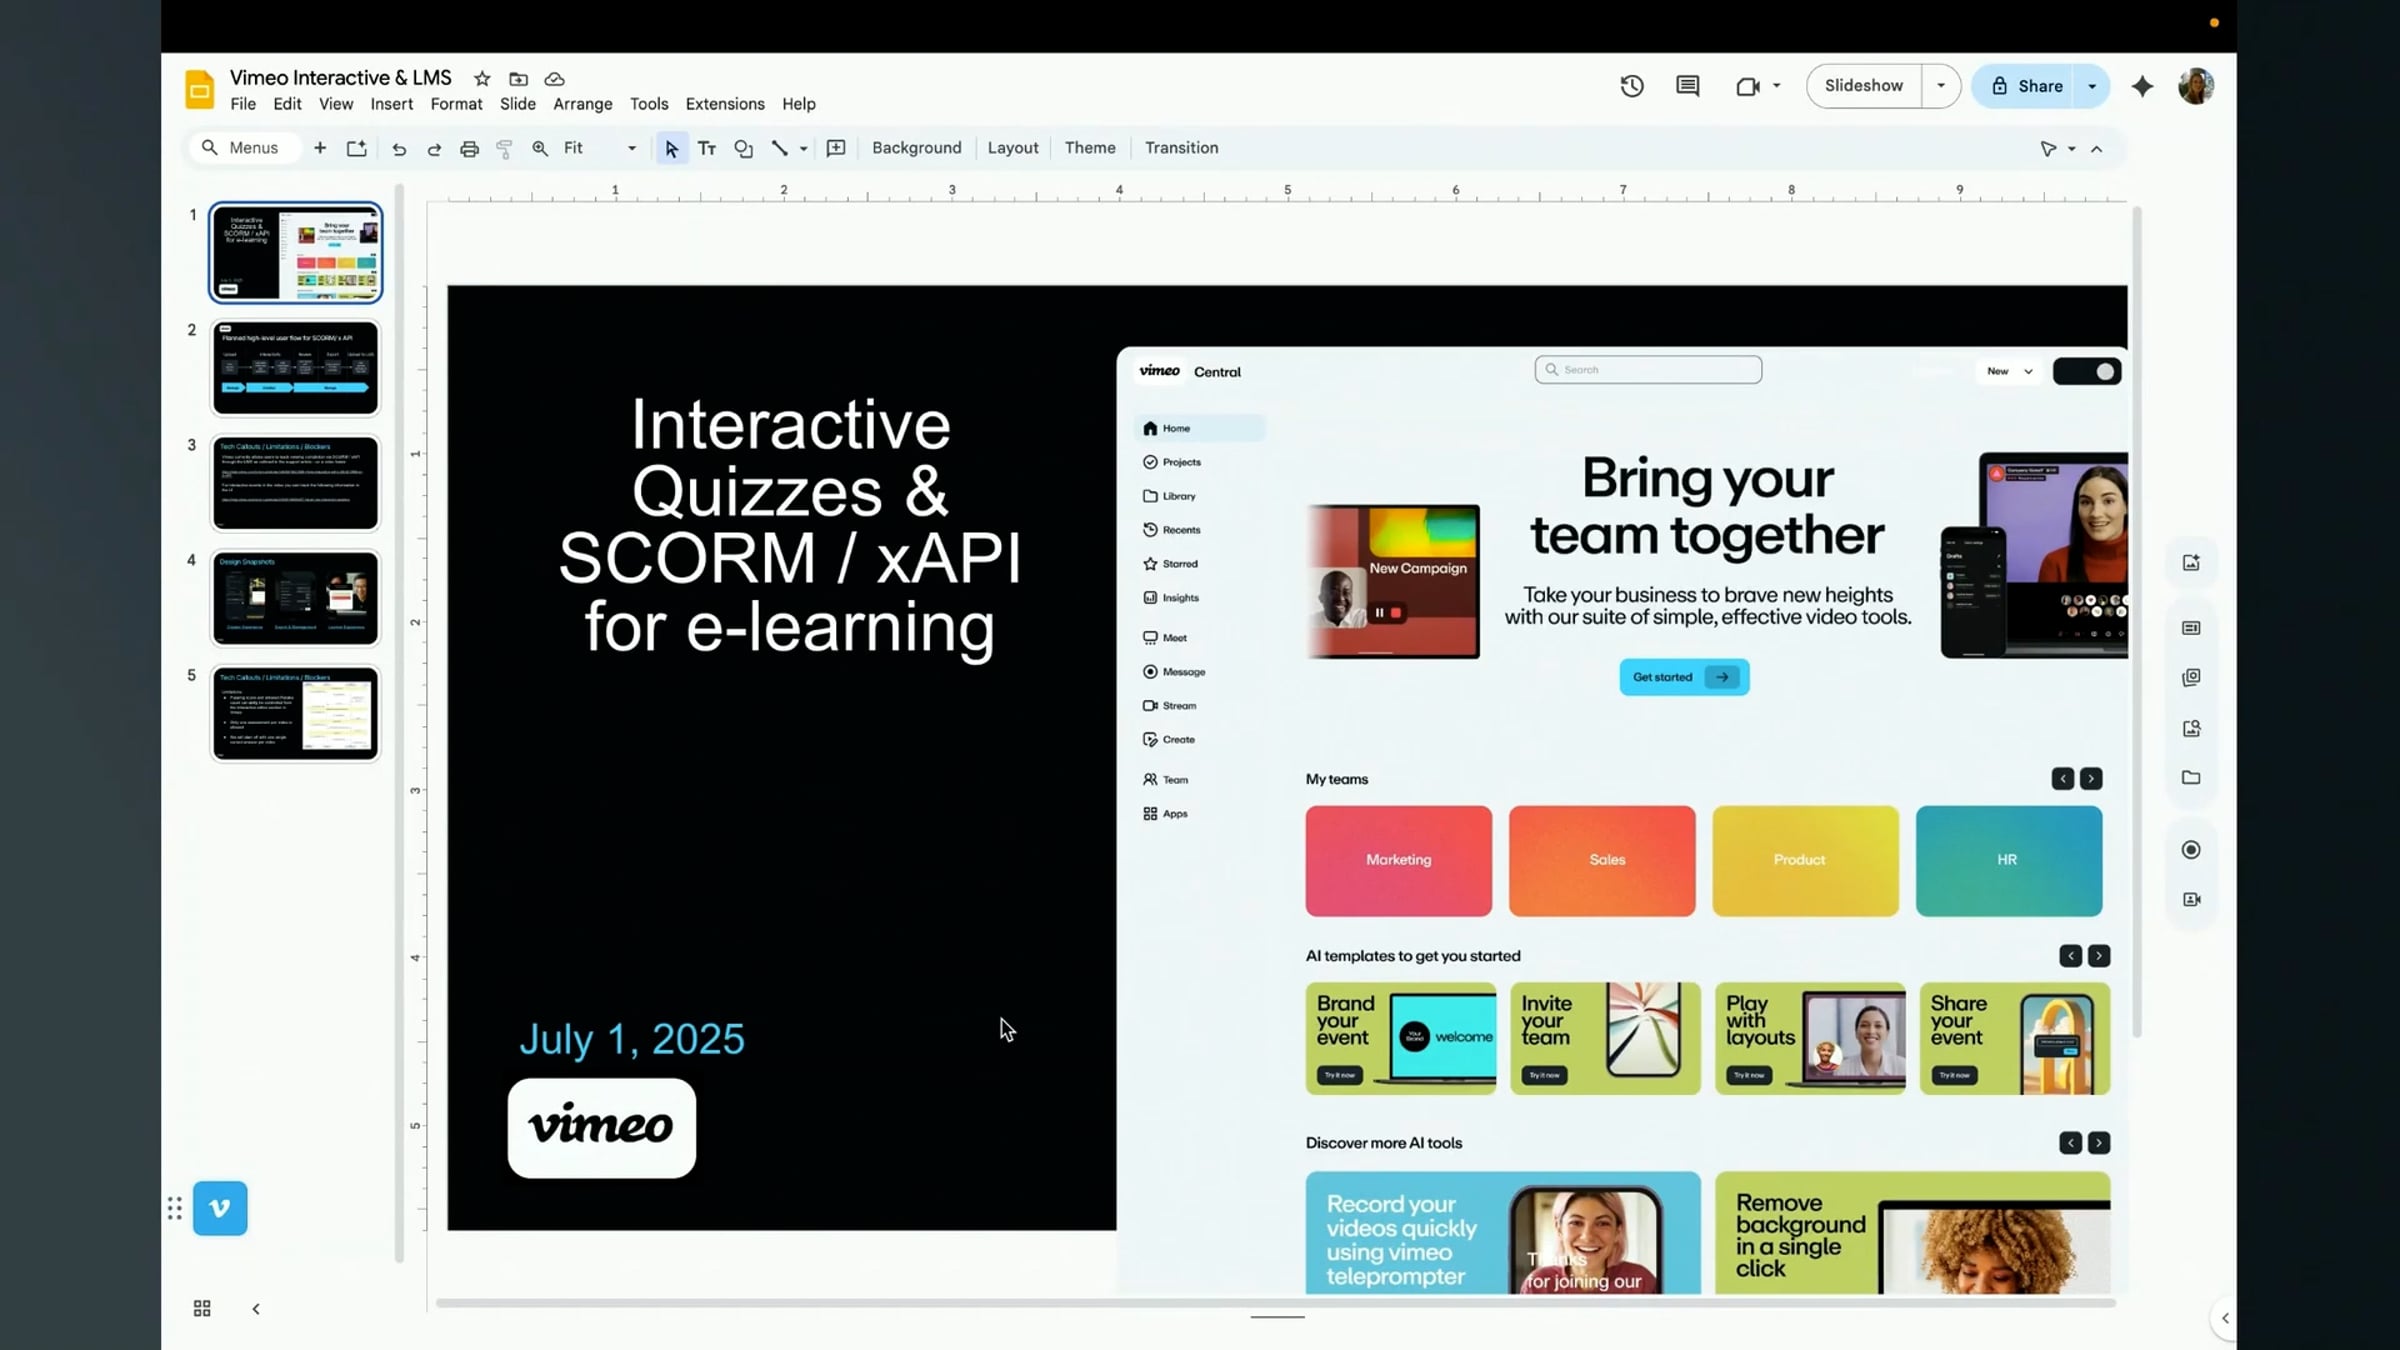Open comments panel icon
This screenshot has height=1350, width=2400.
1688,86
